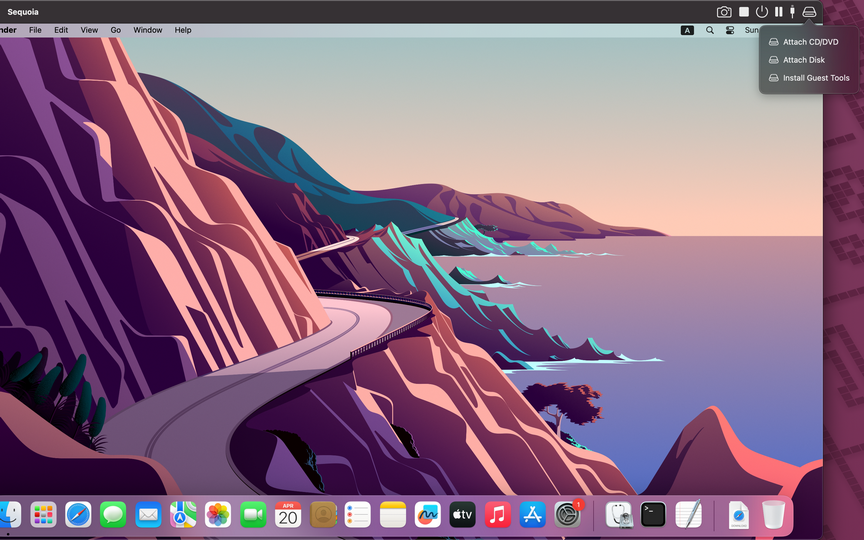The image size is (864, 540).
Task: Open Freeform from the Dock
Action: point(428,515)
